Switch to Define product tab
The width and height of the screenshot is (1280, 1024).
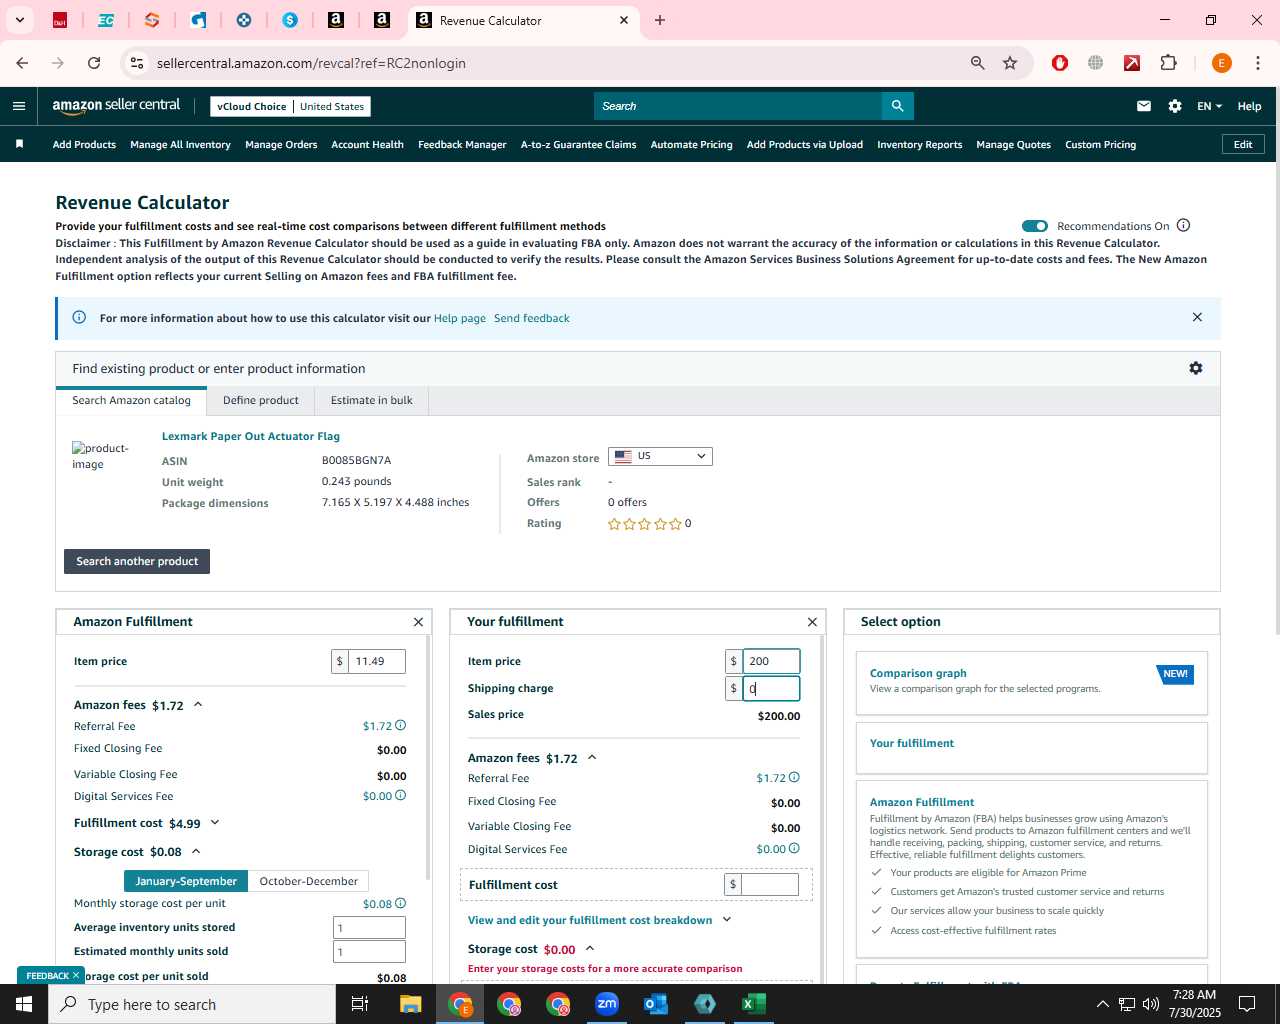261,400
